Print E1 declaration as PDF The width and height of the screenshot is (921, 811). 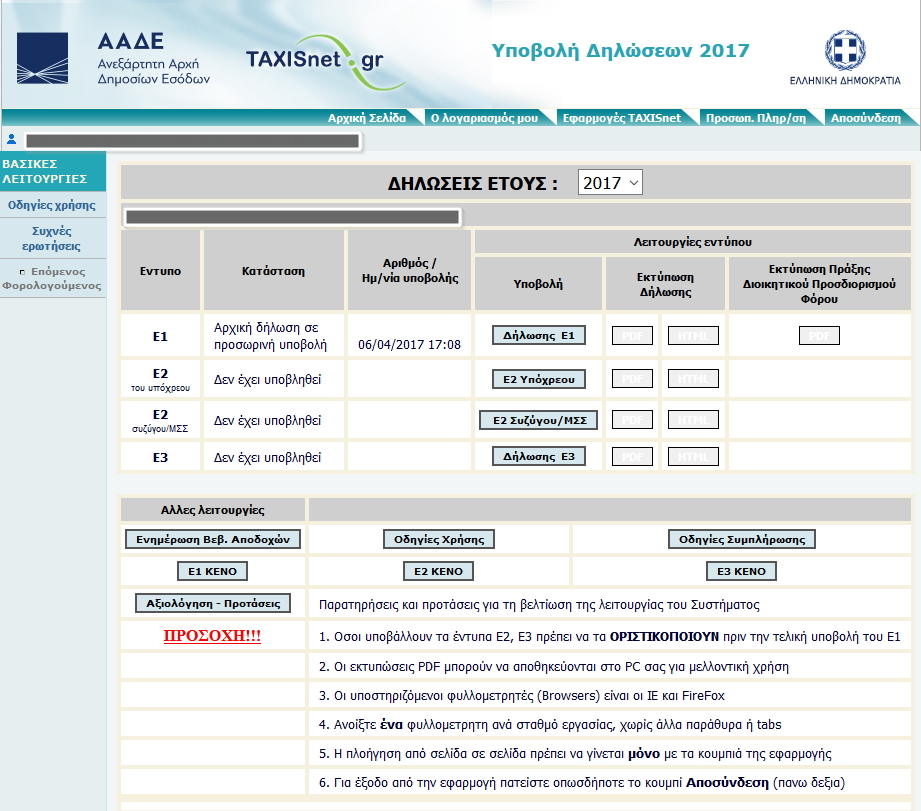click(632, 336)
